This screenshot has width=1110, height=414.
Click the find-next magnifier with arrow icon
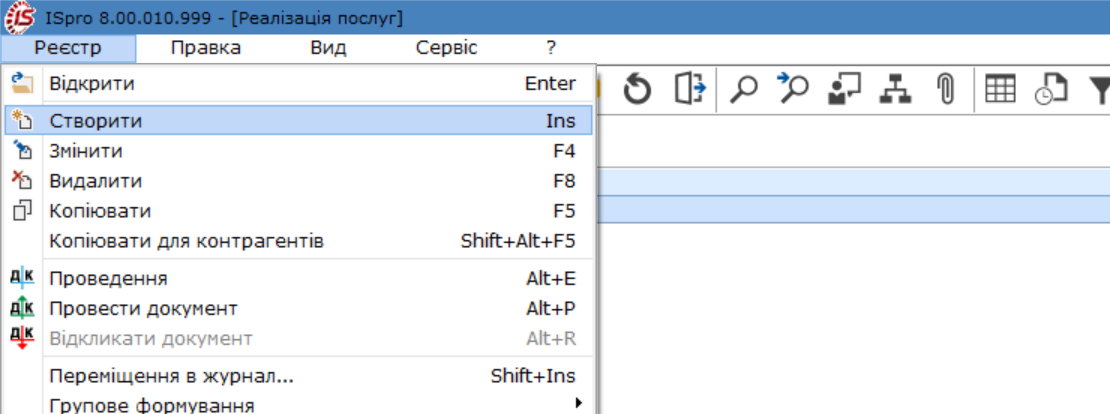click(x=794, y=88)
